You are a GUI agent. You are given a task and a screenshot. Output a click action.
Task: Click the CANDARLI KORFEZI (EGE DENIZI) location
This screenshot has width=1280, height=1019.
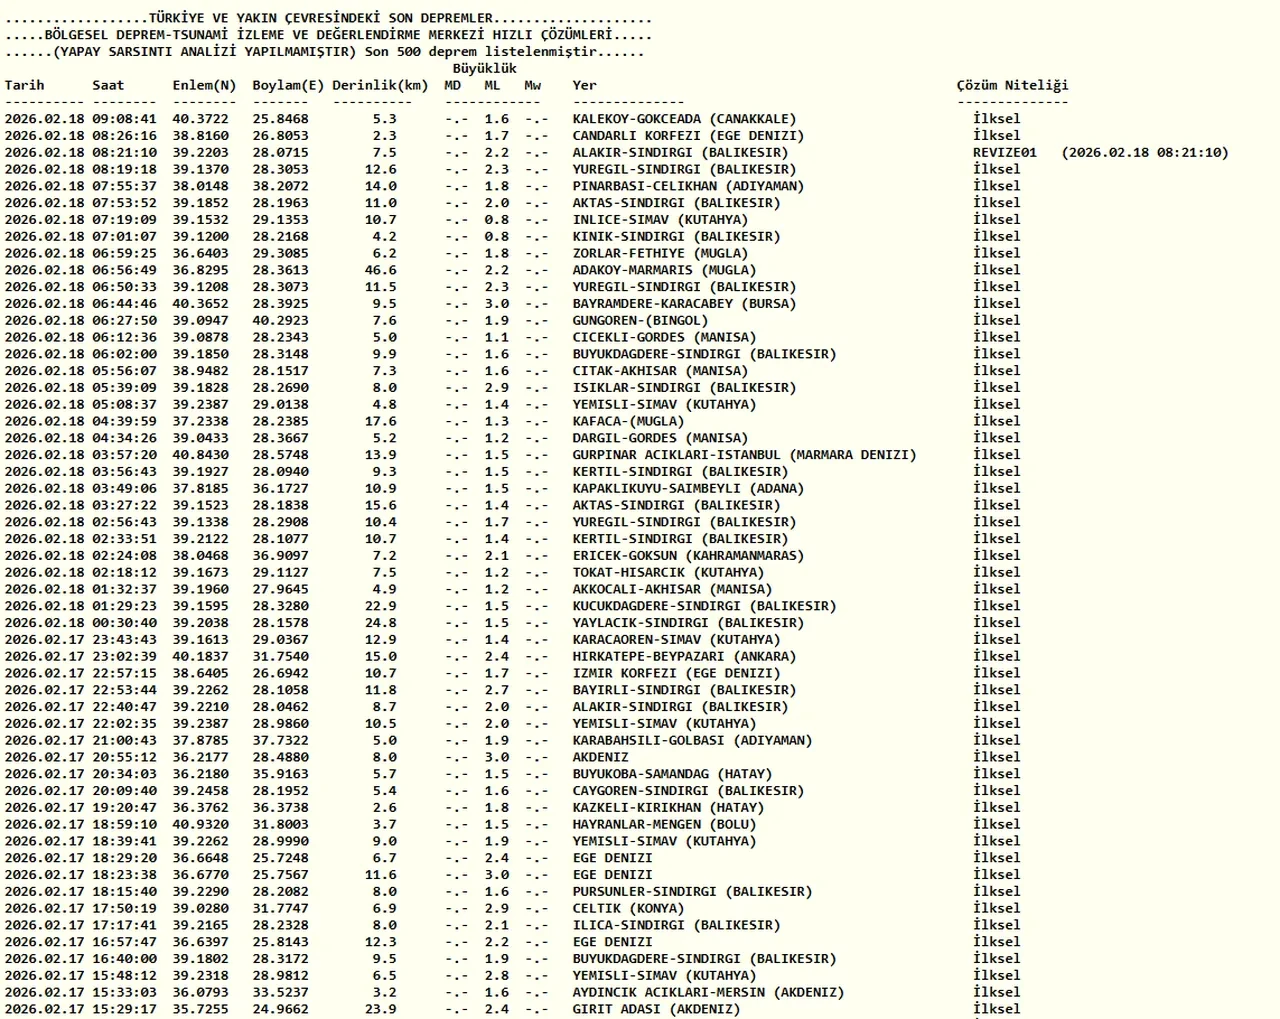688,136
